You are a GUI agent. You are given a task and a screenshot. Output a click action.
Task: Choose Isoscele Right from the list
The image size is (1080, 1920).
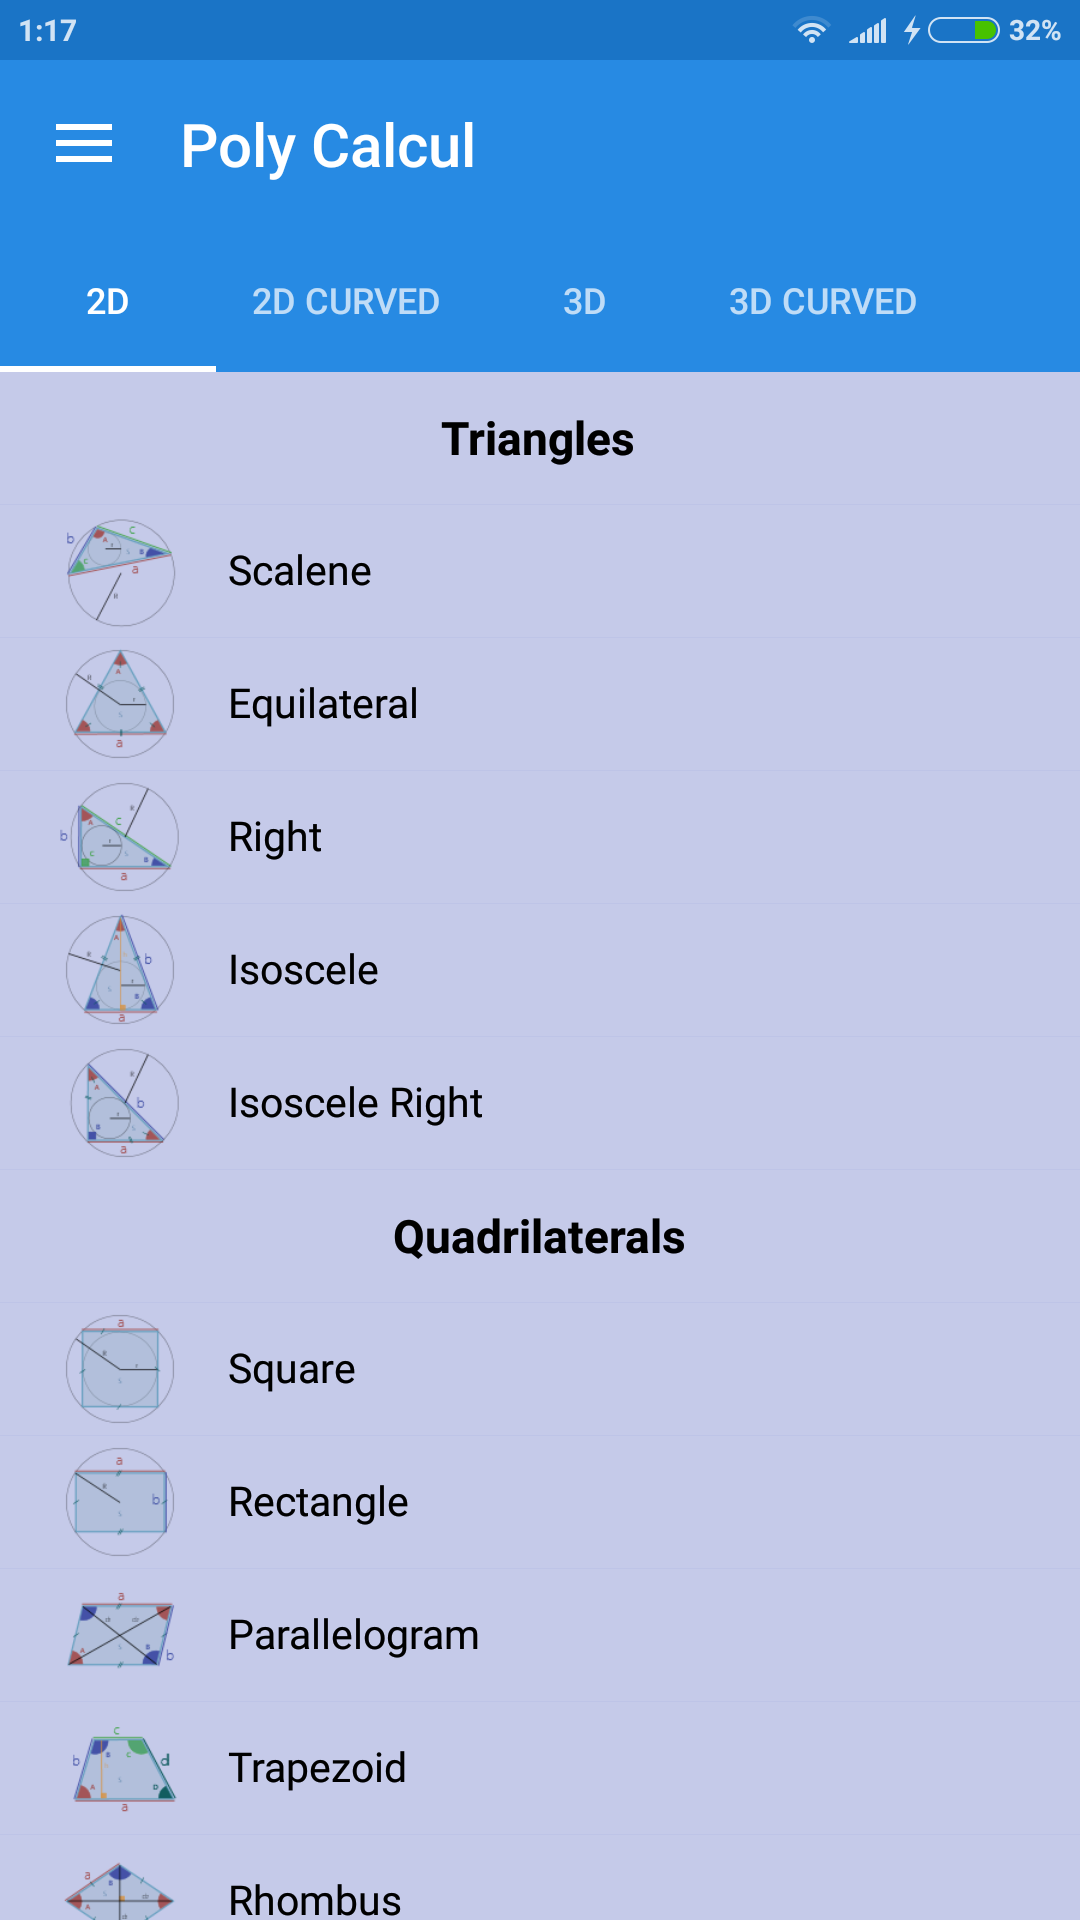pyautogui.click(x=540, y=1103)
